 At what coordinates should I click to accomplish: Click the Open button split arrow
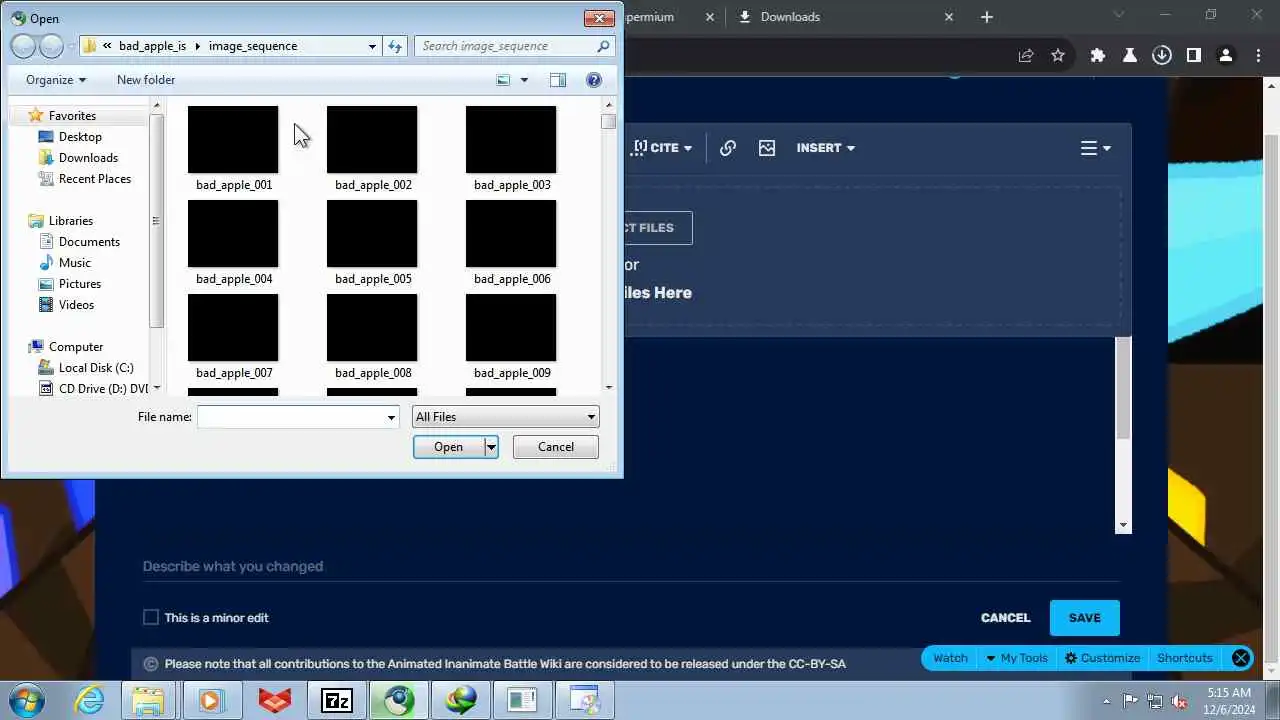[x=491, y=447]
